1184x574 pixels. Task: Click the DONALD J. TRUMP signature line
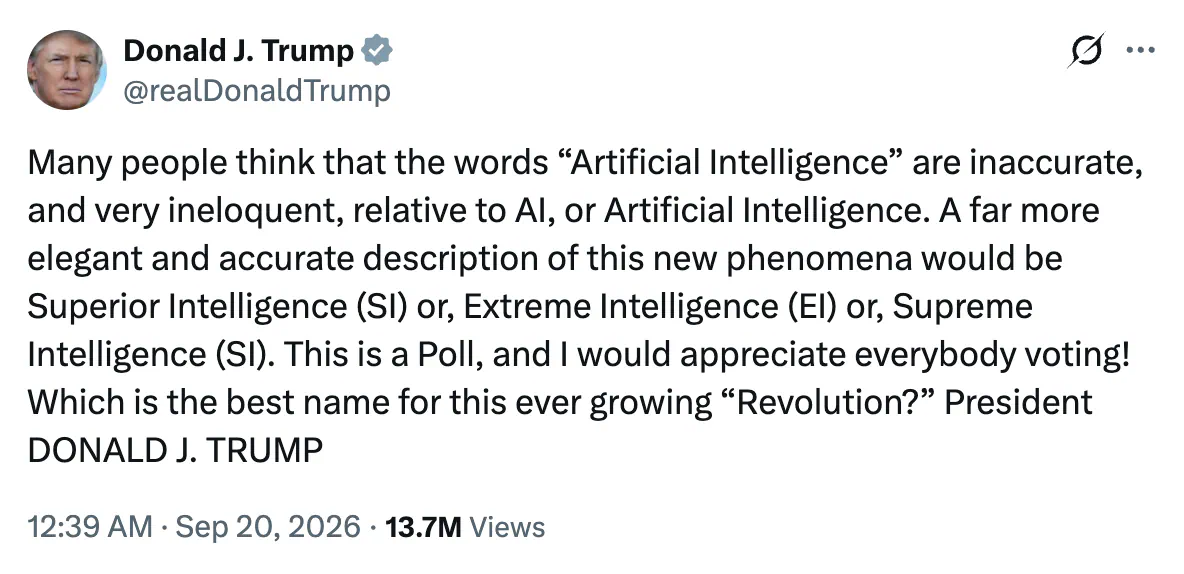coord(175,451)
